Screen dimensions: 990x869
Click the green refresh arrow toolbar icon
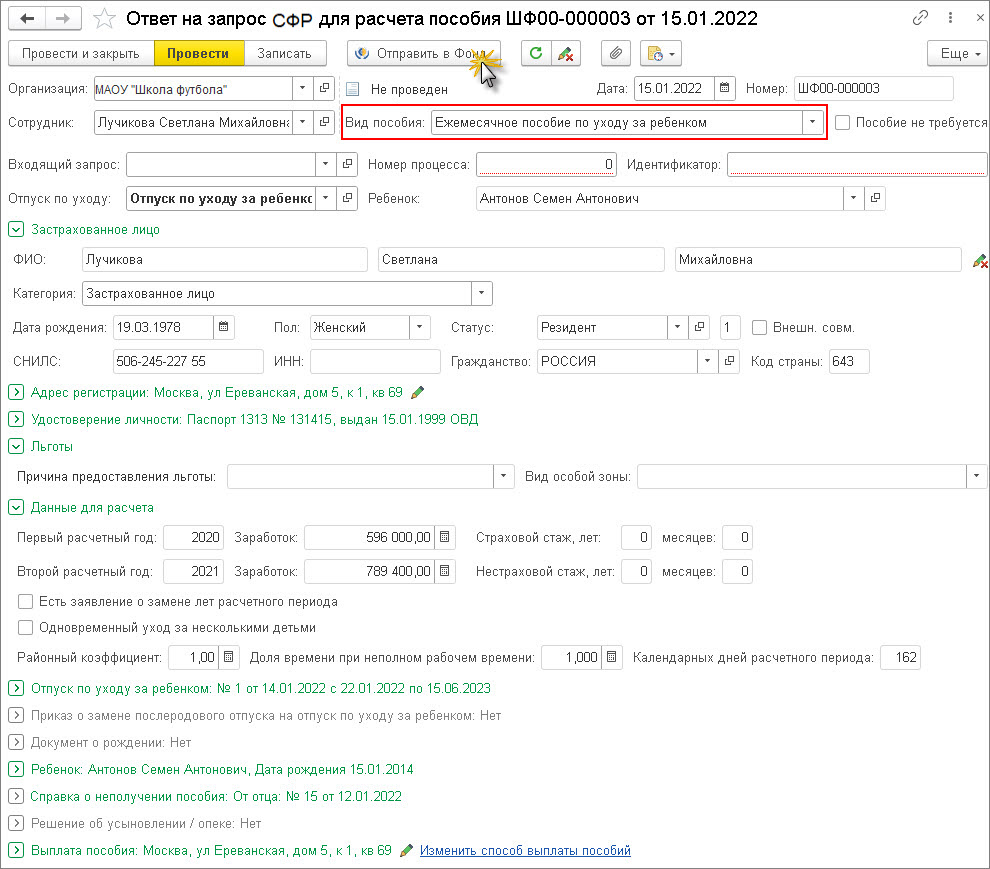536,53
